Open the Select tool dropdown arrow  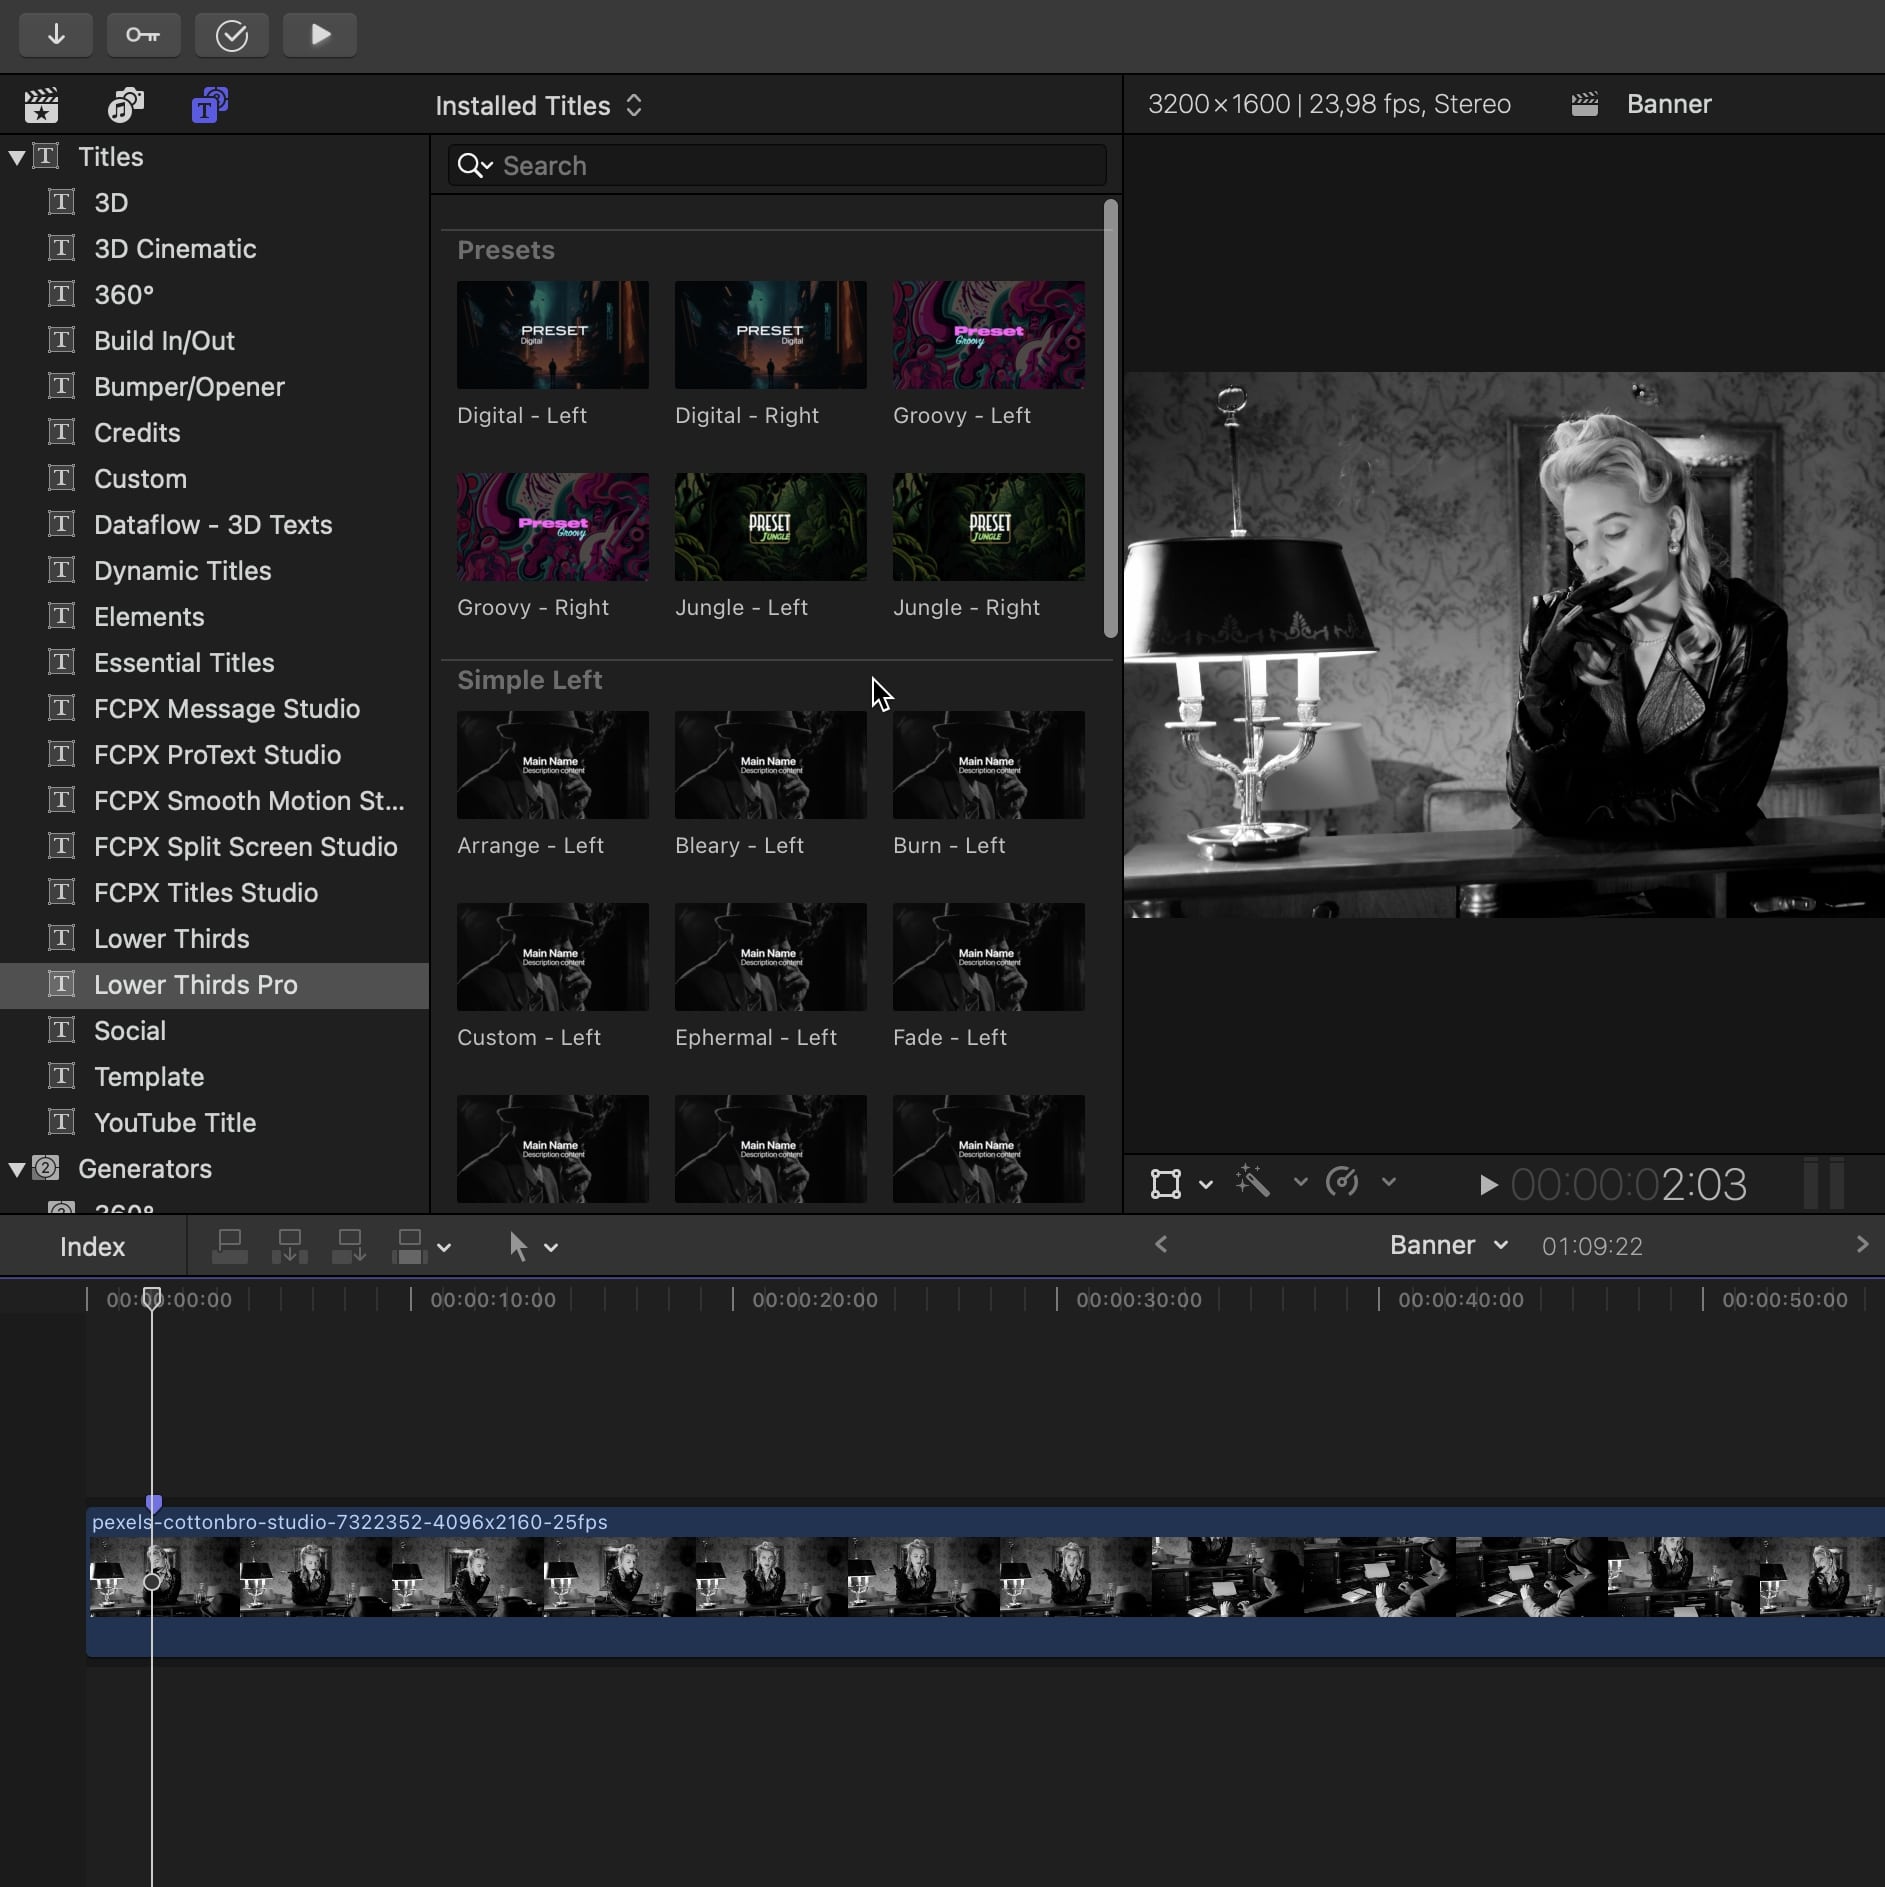coord(551,1247)
